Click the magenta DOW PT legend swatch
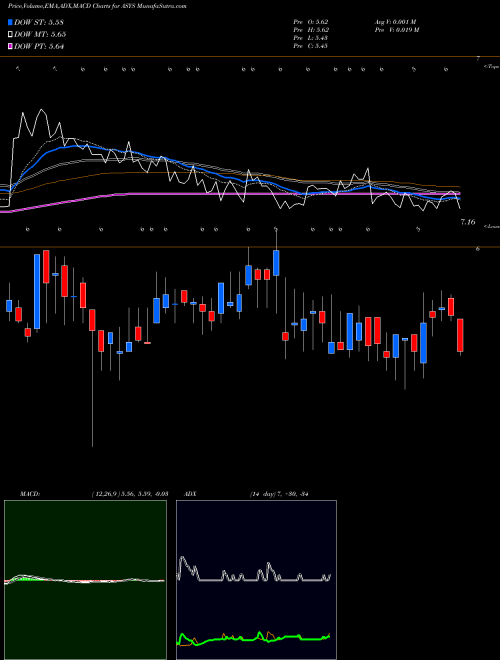The height and width of the screenshot is (660, 500). point(10,46)
